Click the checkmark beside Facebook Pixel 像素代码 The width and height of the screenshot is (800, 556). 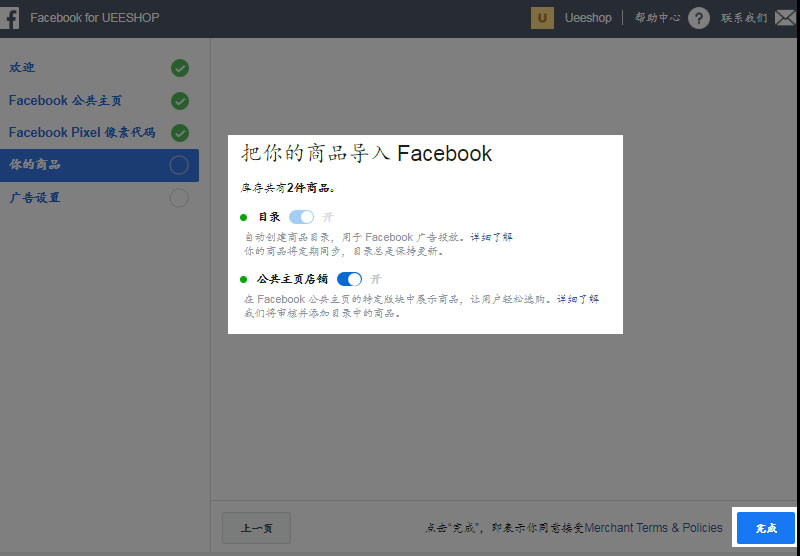point(180,133)
